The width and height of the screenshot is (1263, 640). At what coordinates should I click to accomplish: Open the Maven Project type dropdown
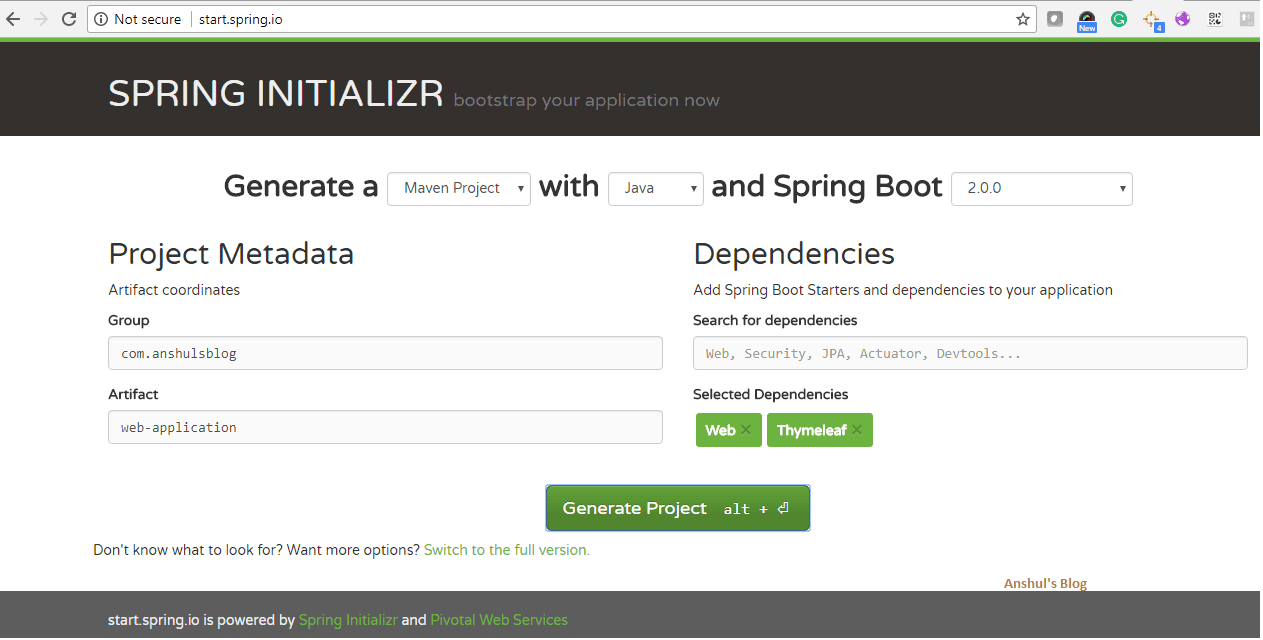459,188
